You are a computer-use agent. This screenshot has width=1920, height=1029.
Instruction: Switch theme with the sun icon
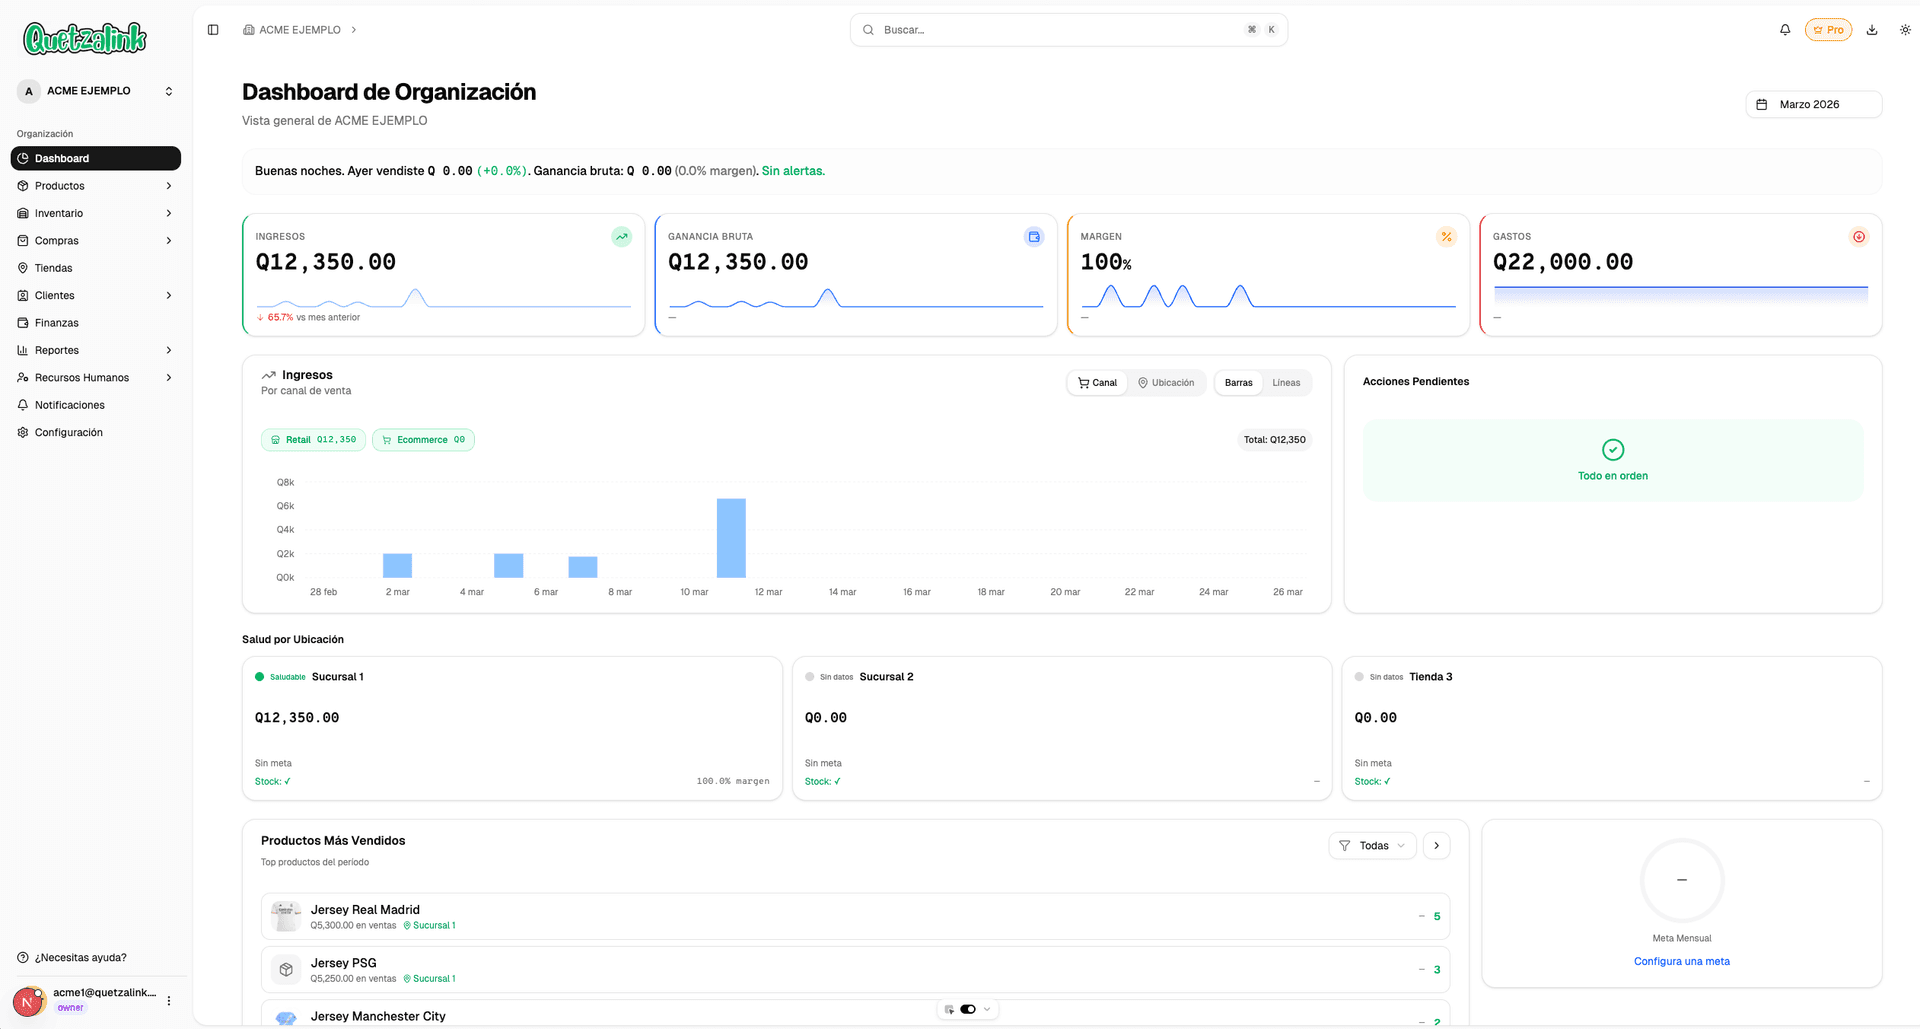tap(1906, 29)
